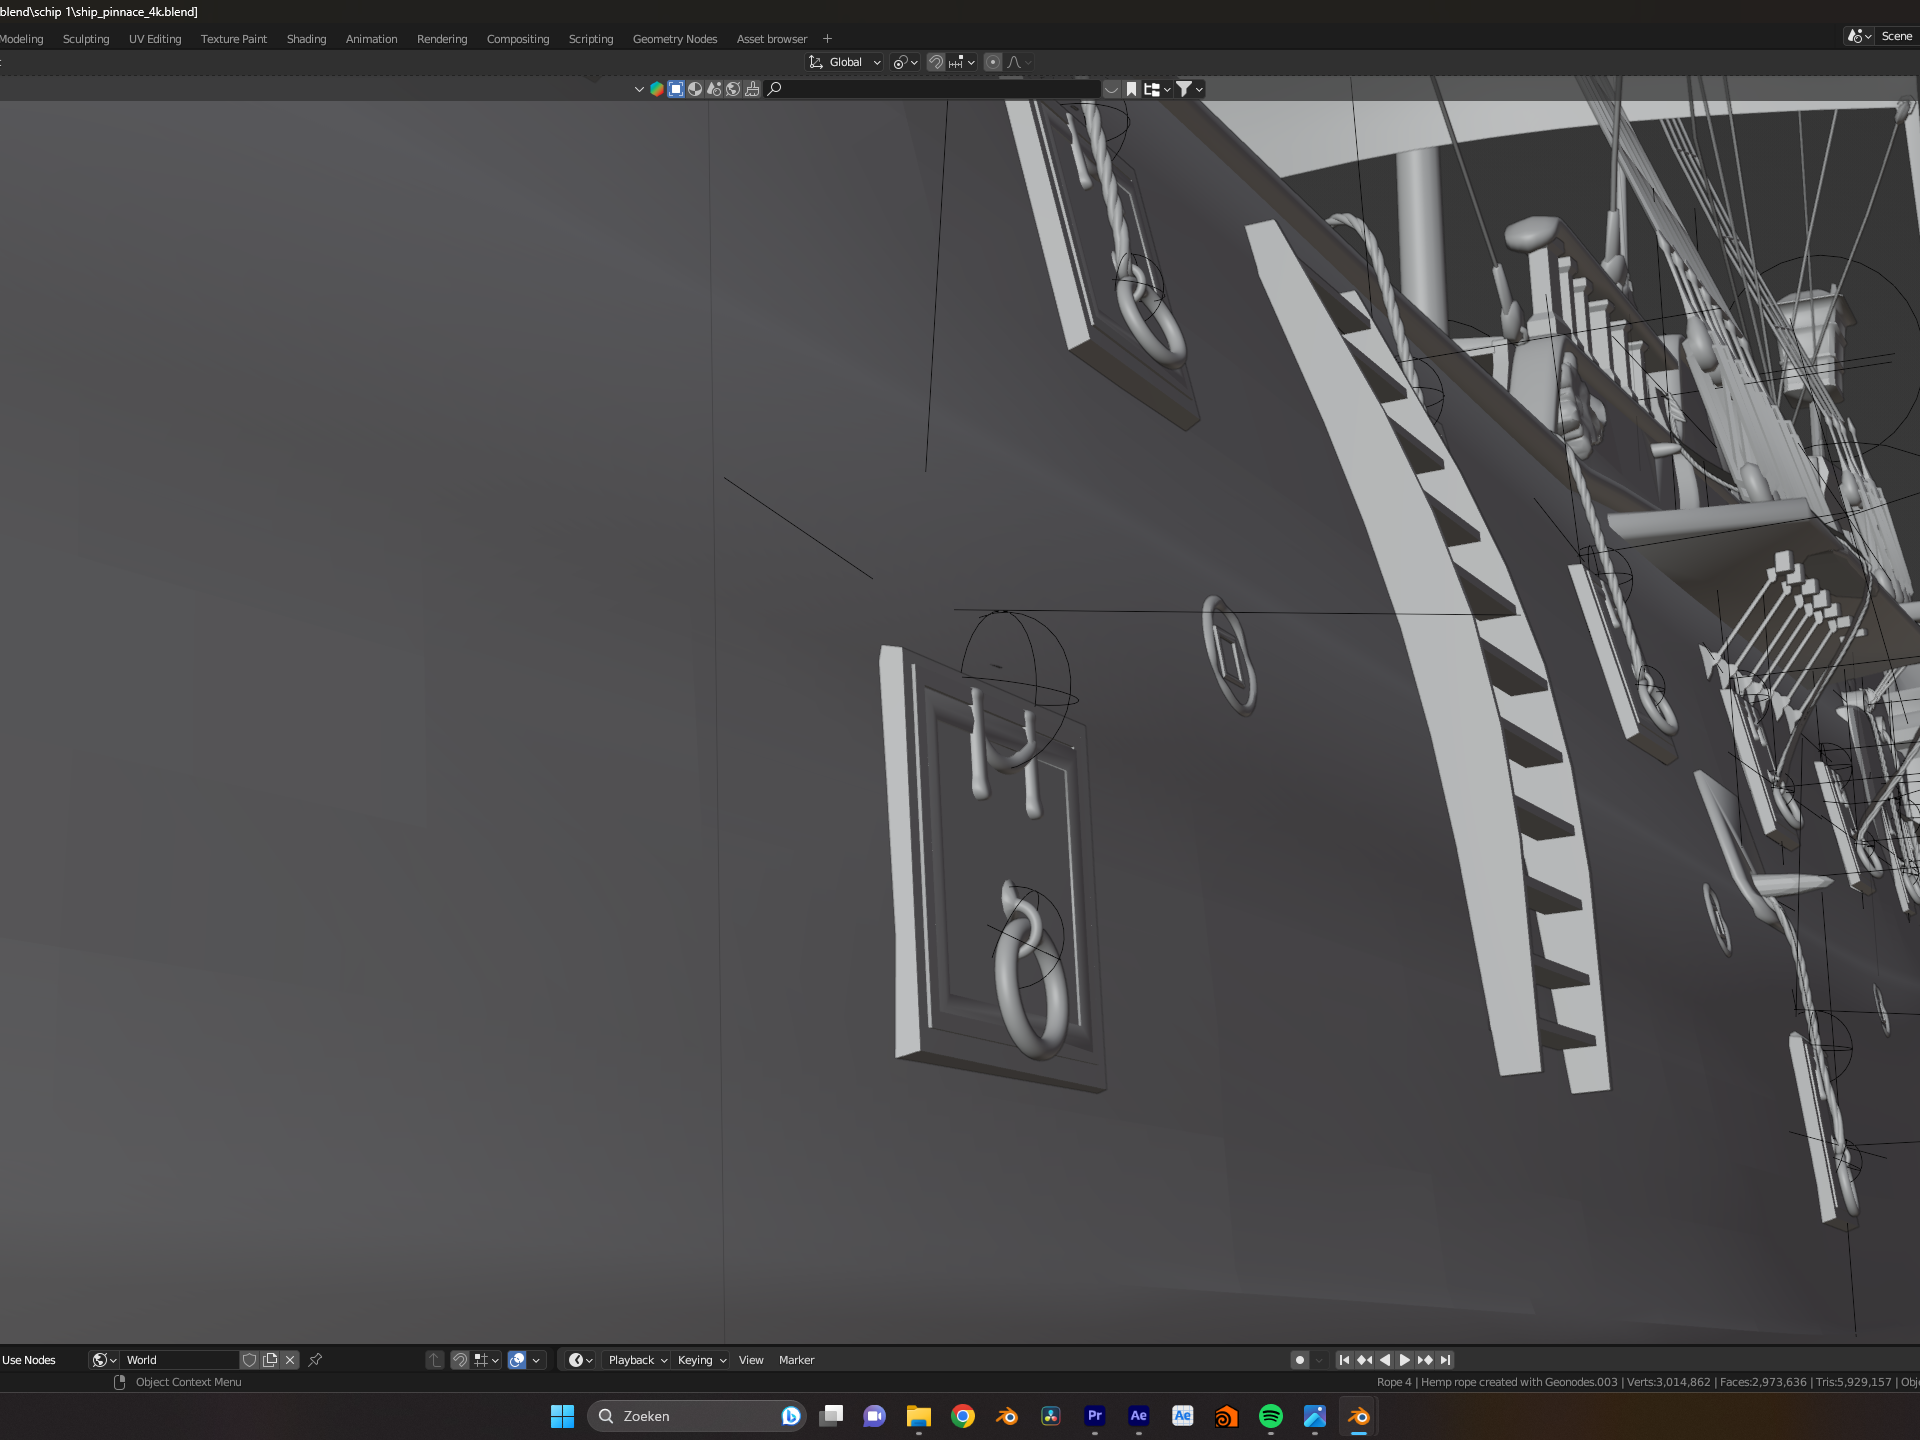Unlink the World datablock with X
Viewport: 1920px width, 1440px height.
click(290, 1360)
